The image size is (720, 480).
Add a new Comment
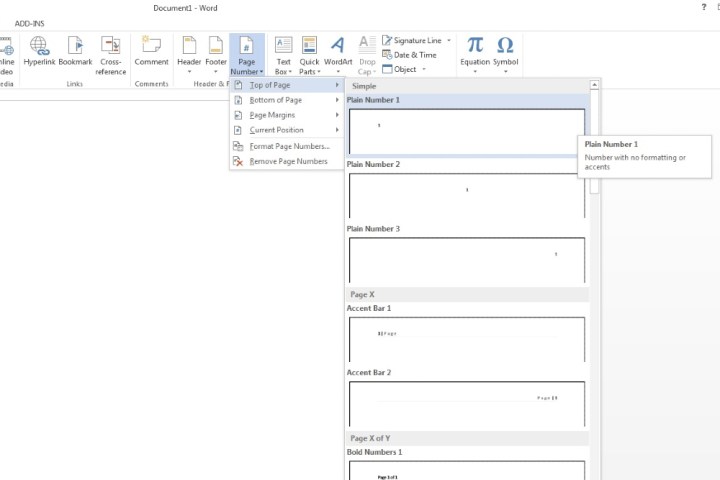coord(152,51)
